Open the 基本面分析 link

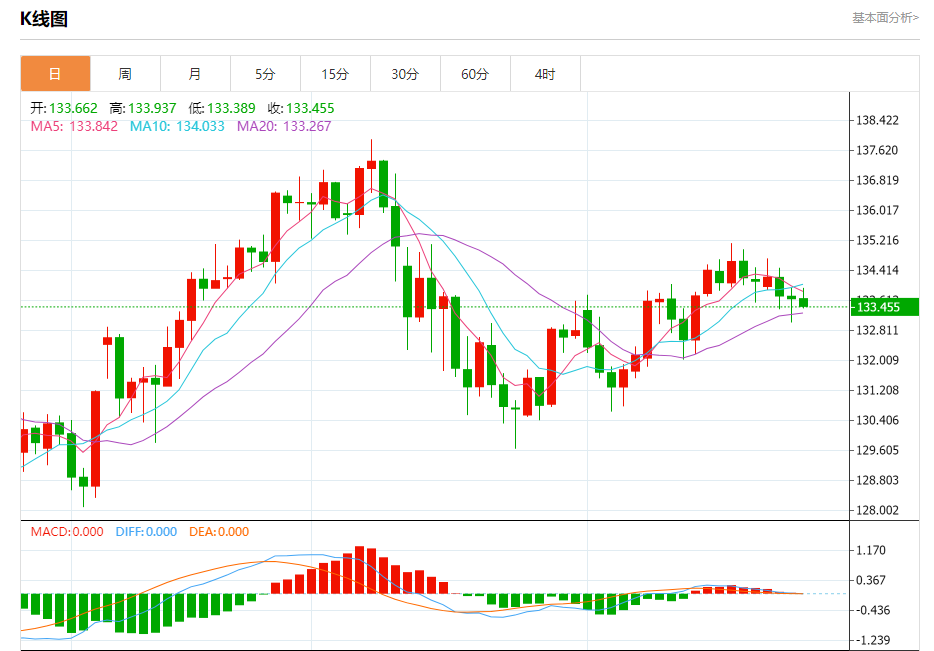(884, 18)
